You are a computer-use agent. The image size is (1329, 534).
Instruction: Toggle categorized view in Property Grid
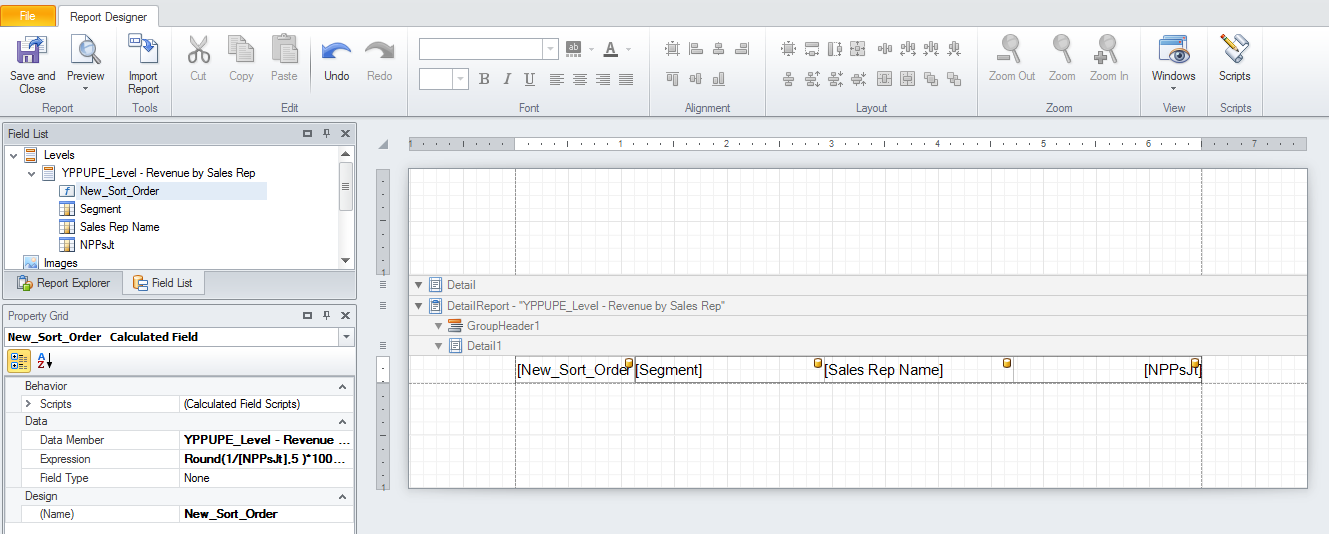coord(19,361)
